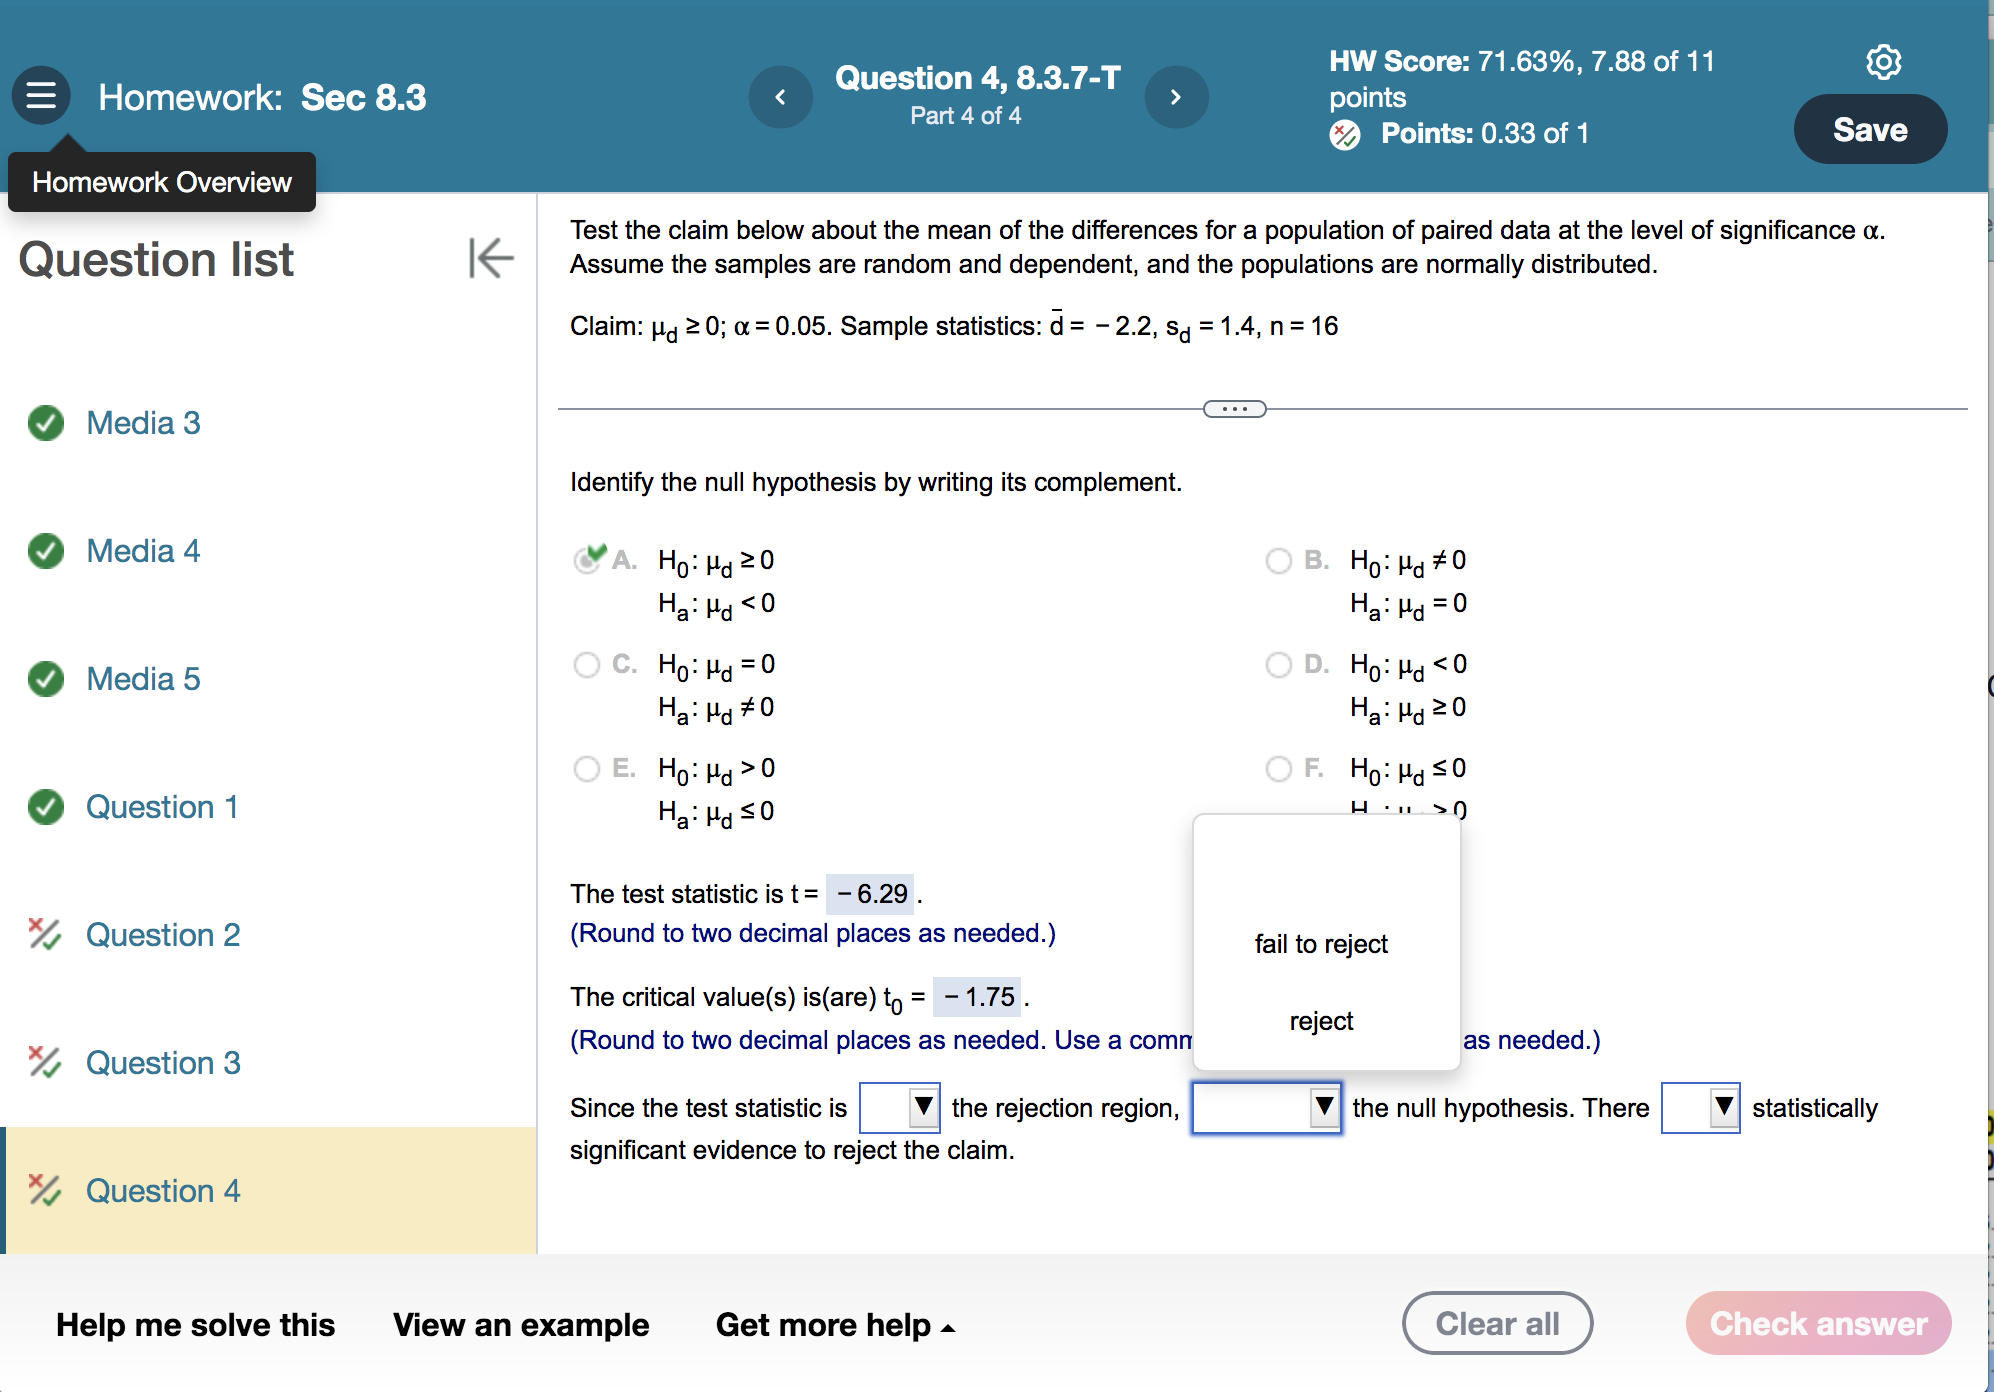
Task: Open the settings gear icon
Action: [x=1883, y=62]
